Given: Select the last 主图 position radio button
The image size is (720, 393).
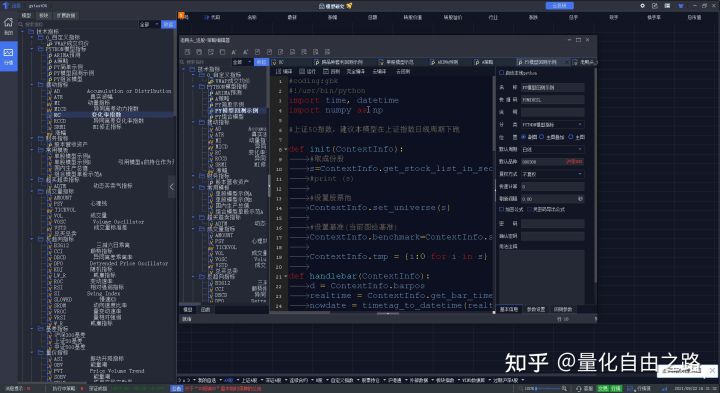Looking at the screenshot, I should pyautogui.click(x=571, y=137).
